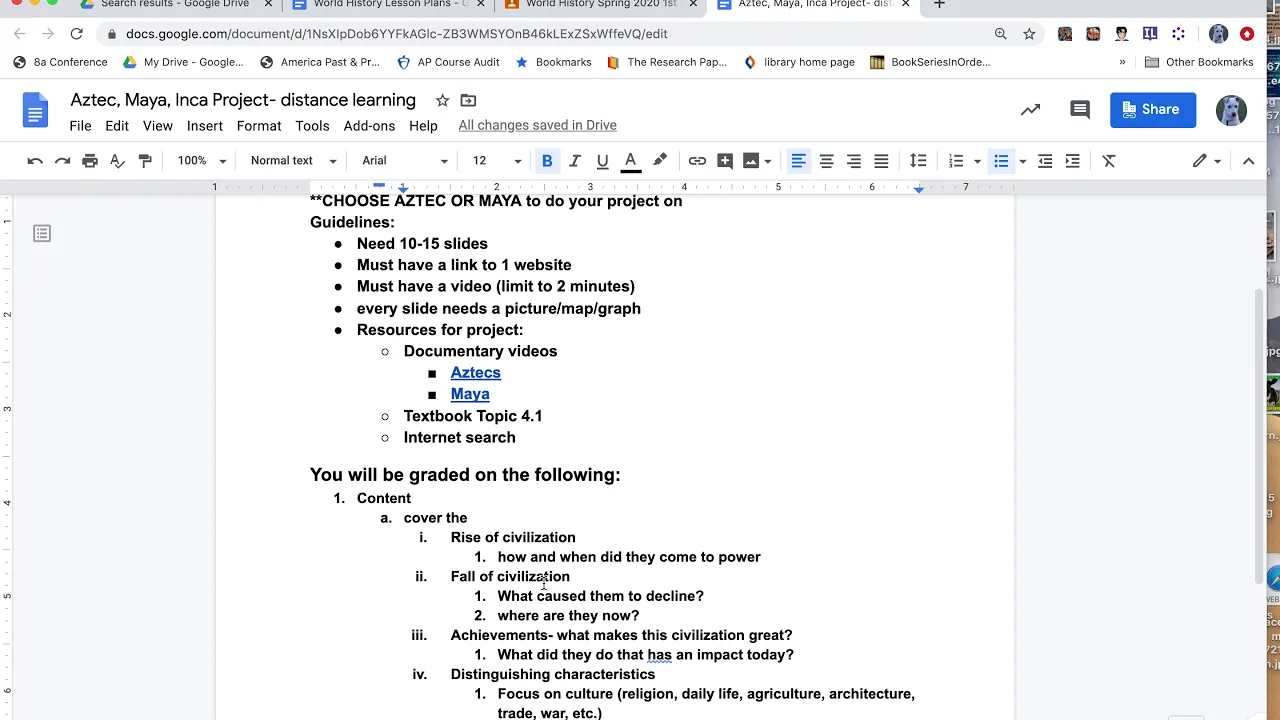
Task: Open the Edit menu
Action: [117, 126]
